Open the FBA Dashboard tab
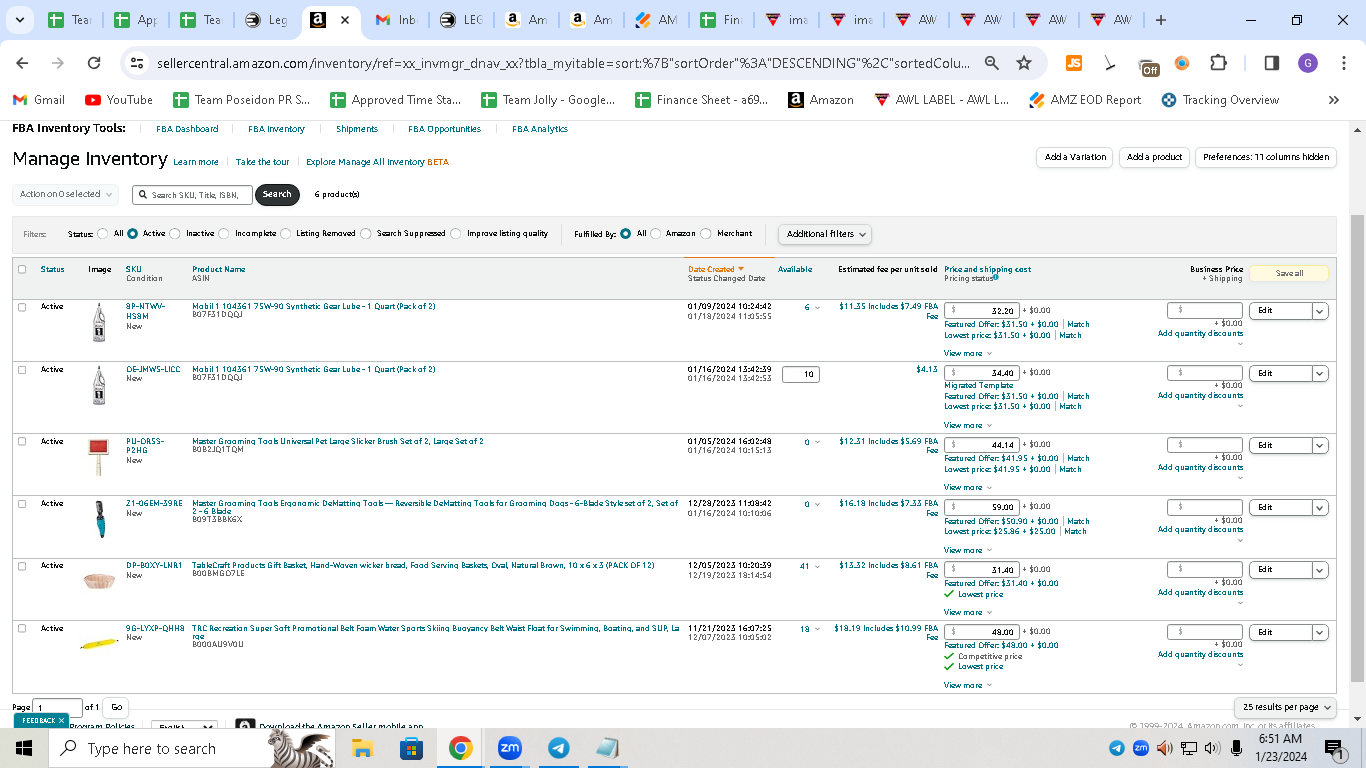 [187, 129]
